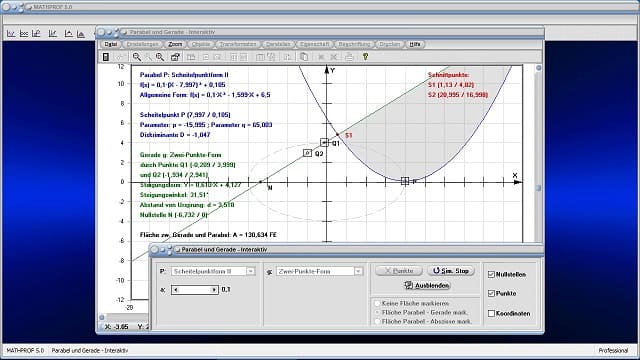Image resolution: width=640 pixels, height=360 pixels.
Task: Open the properties icon beside the zoom tools
Action: point(175,57)
